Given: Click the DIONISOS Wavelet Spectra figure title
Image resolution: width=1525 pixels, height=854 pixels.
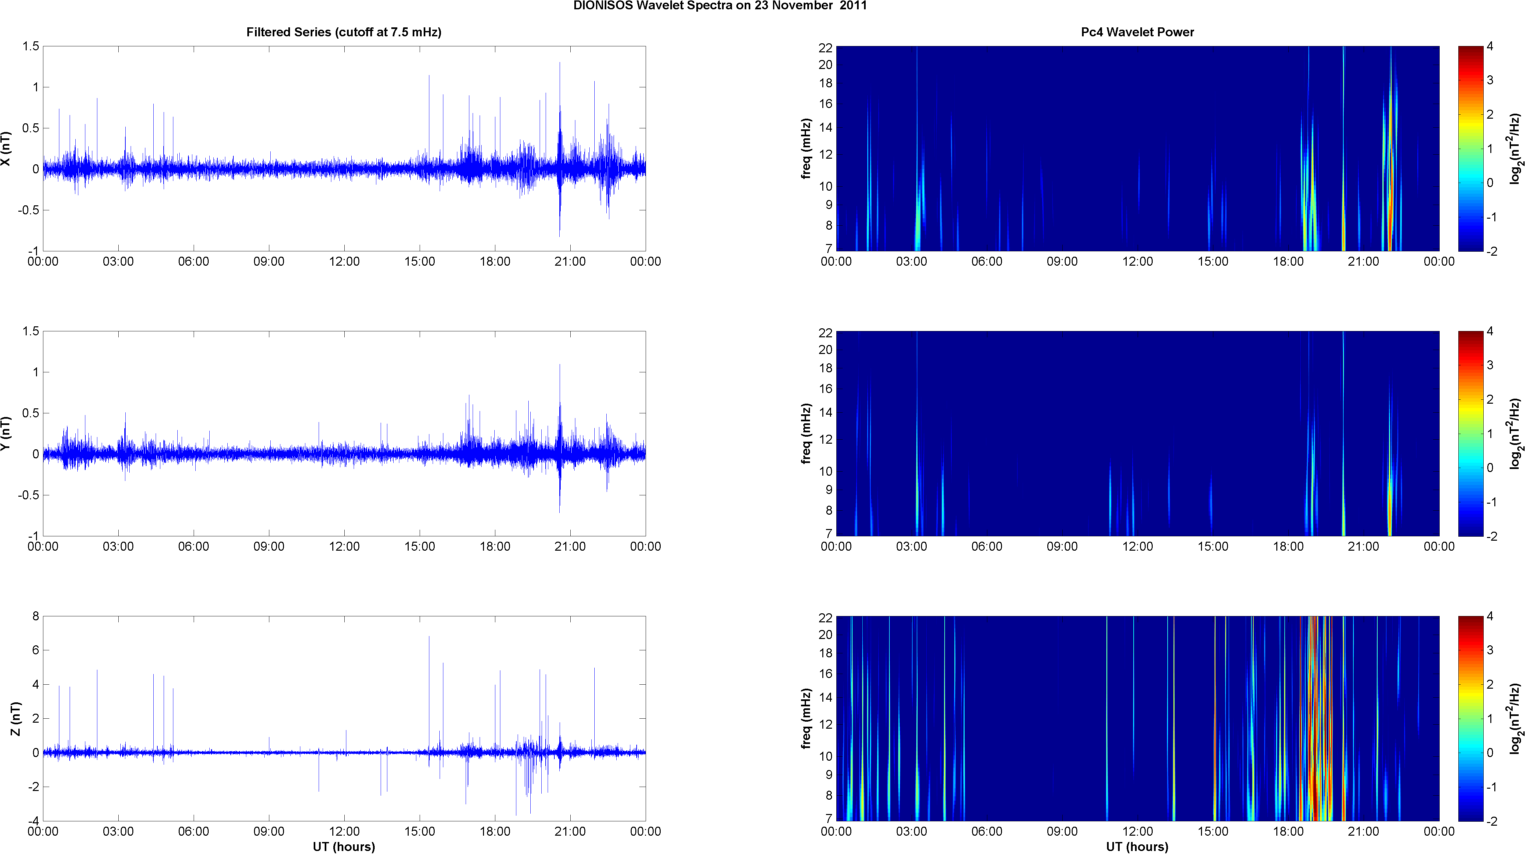Looking at the screenshot, I should point(720,6).
